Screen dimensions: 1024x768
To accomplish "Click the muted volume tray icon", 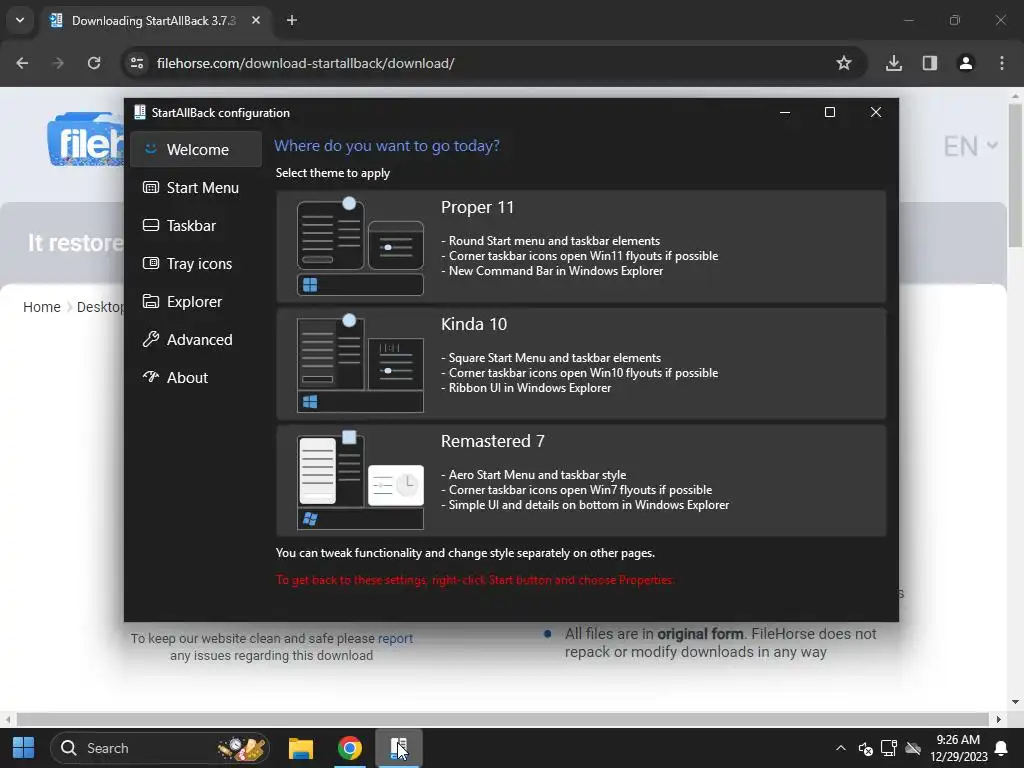I will tap(865, 748).
